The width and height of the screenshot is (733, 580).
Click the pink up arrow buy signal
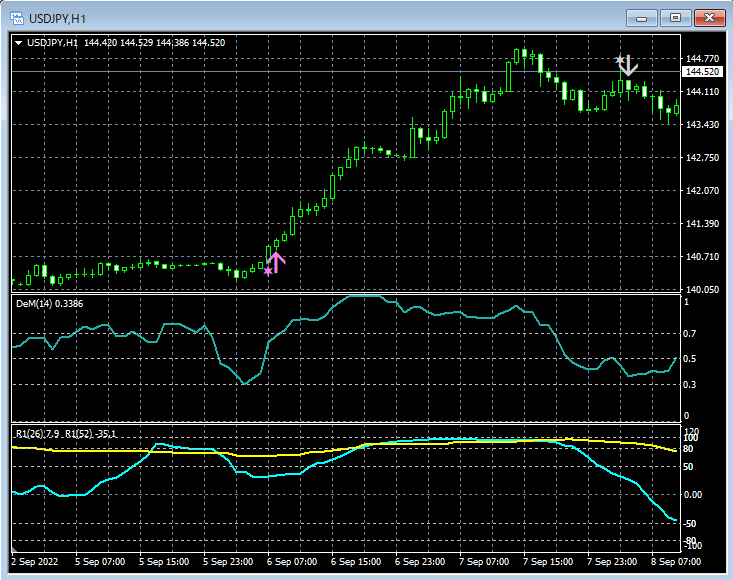pos(277,262)
